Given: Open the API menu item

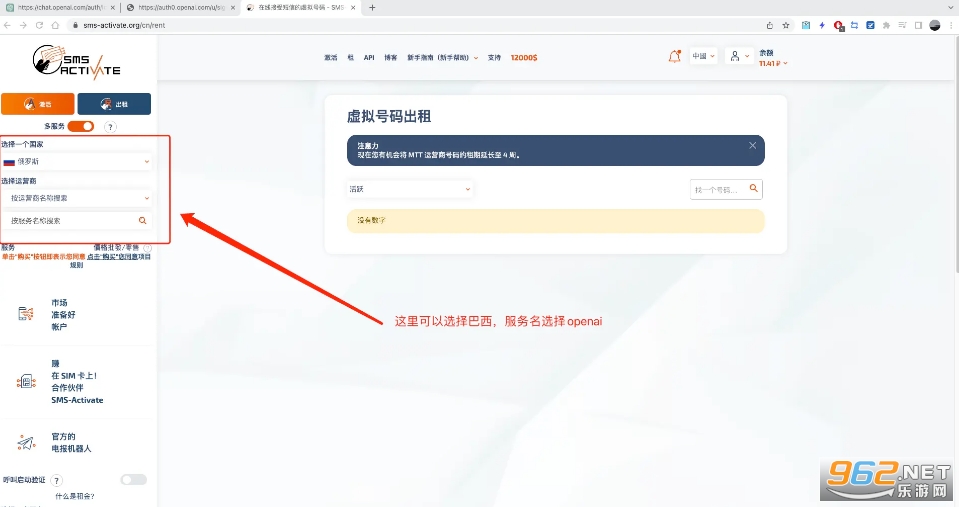Looking at the screenshot, I should pos(368,58).
